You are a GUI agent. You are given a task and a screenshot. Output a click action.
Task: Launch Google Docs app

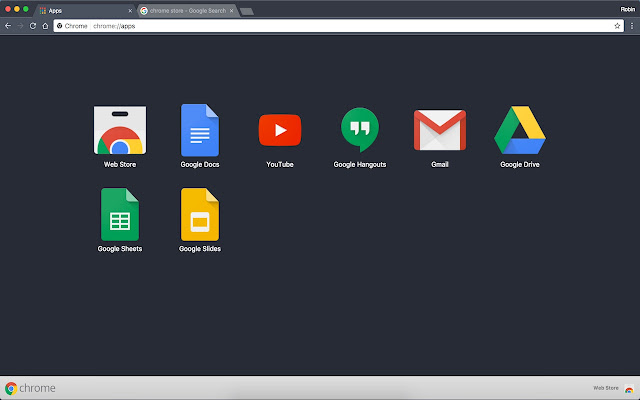(200, 130)
